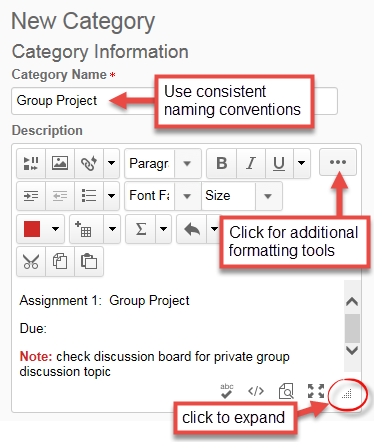Open the Equation sigma tool
This screenshot has width=374, height=442.
point(141,229)
